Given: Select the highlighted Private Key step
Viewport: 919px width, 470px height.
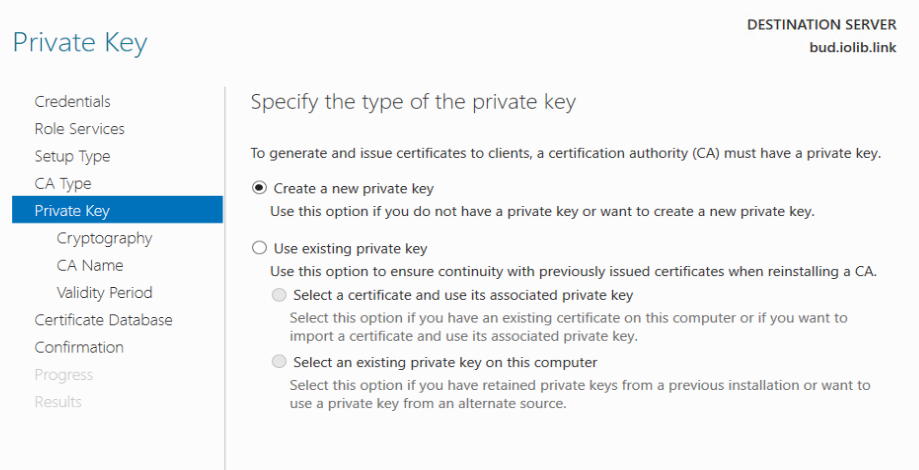Looking at the screenshot, I should [117, 210].
